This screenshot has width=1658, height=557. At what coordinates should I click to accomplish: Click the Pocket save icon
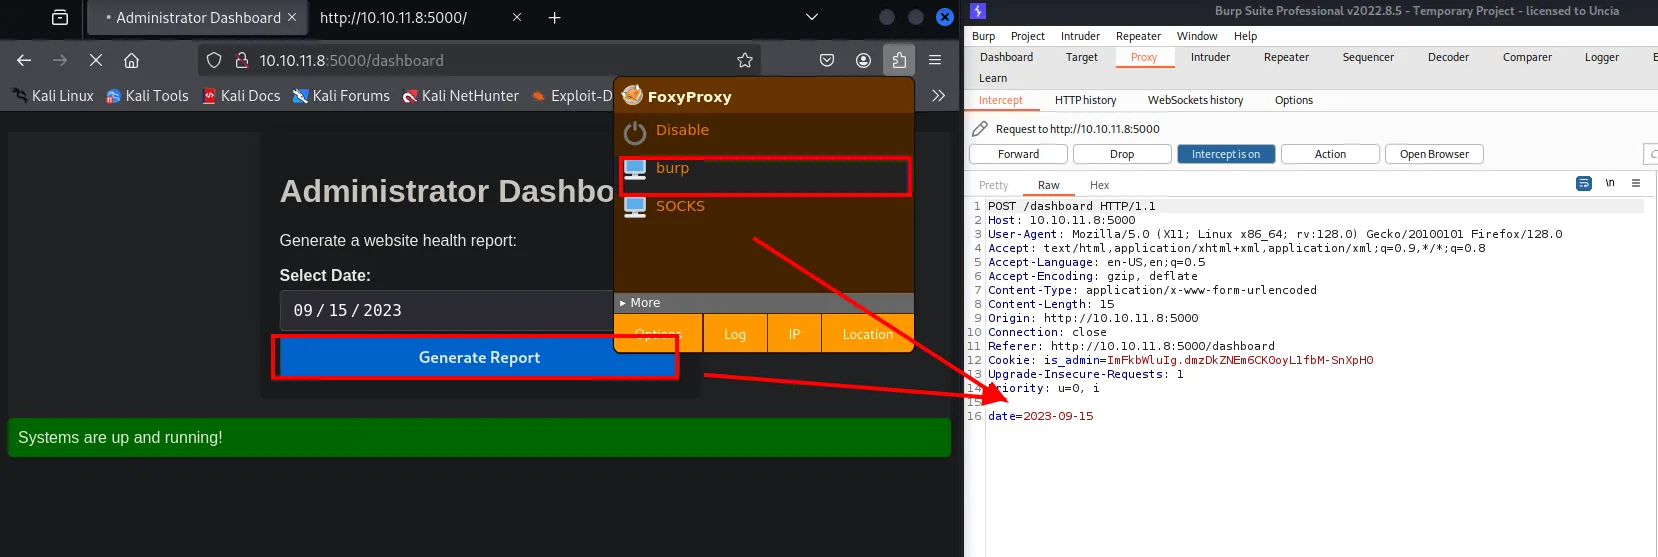click(827, 60)
